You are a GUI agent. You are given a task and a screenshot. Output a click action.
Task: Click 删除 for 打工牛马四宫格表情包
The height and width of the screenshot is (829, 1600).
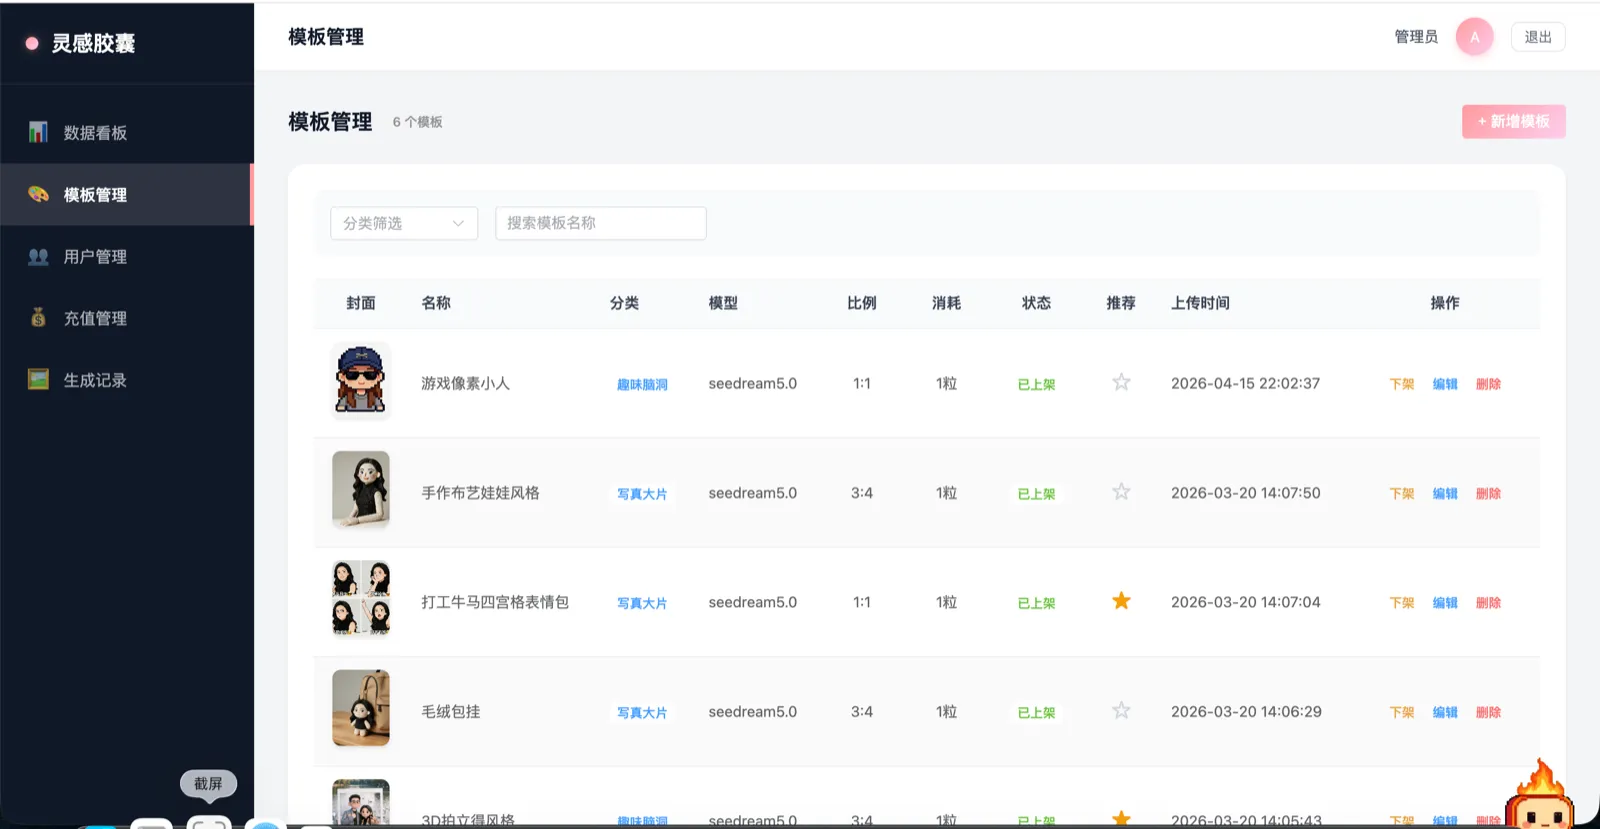[x=1488, y=603]
